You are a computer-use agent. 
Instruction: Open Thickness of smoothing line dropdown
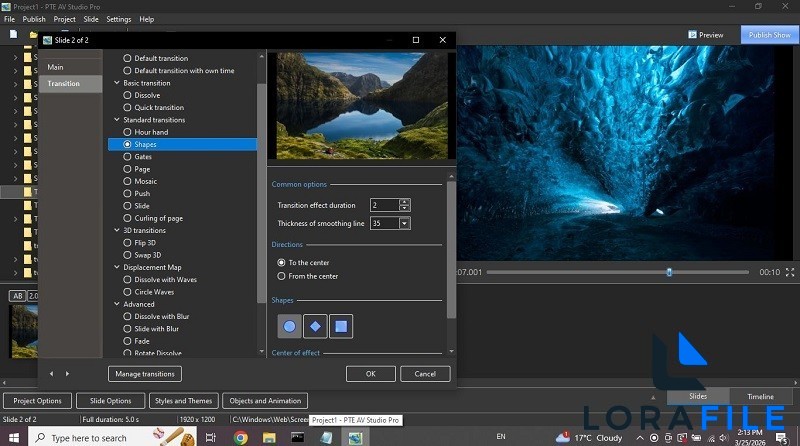405,223
